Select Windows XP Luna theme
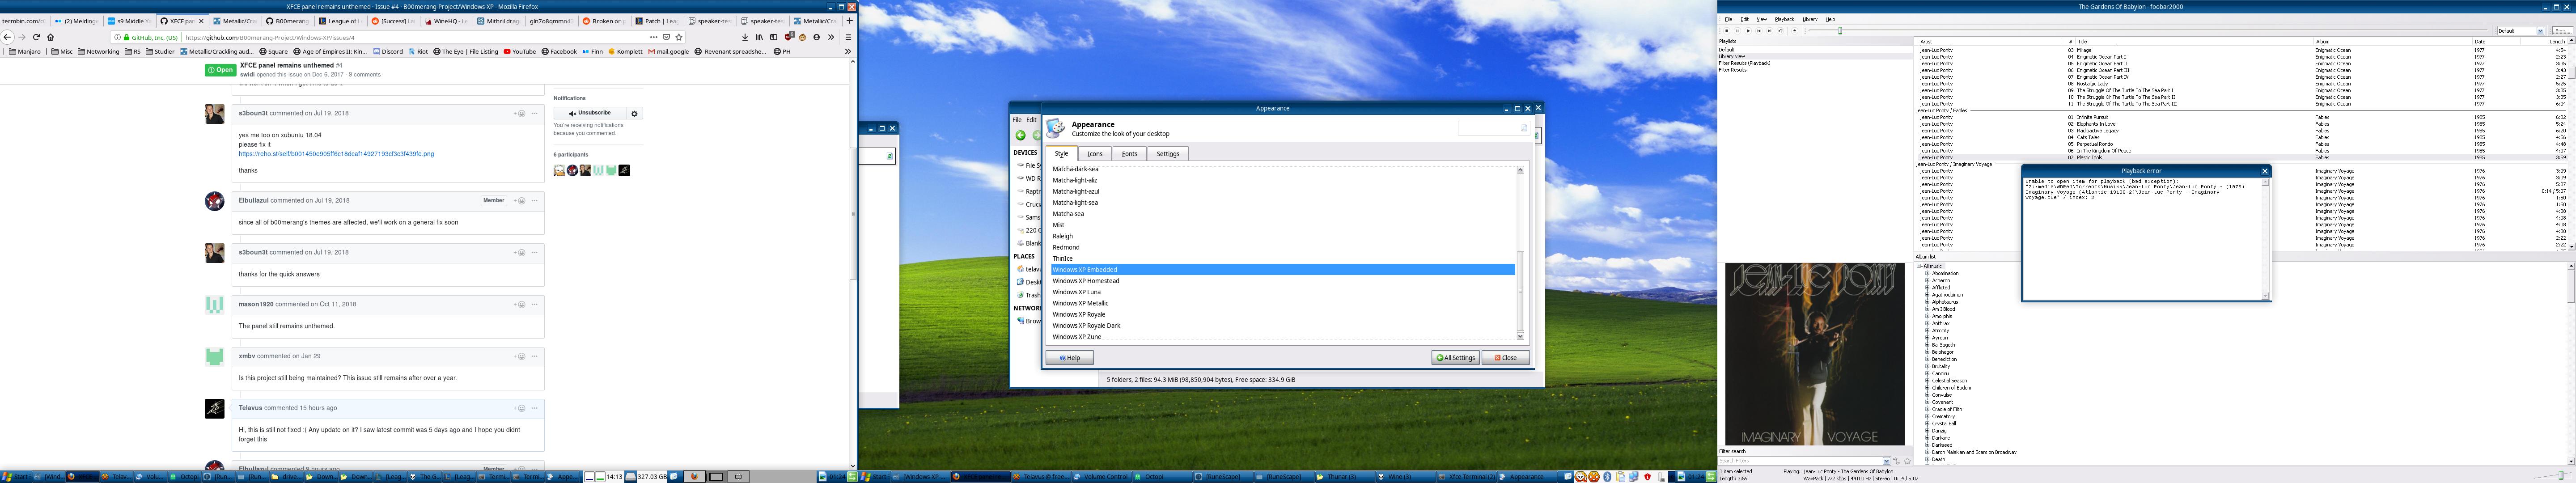Viewport: 2576px width, 483px height. coord(1282,292)
